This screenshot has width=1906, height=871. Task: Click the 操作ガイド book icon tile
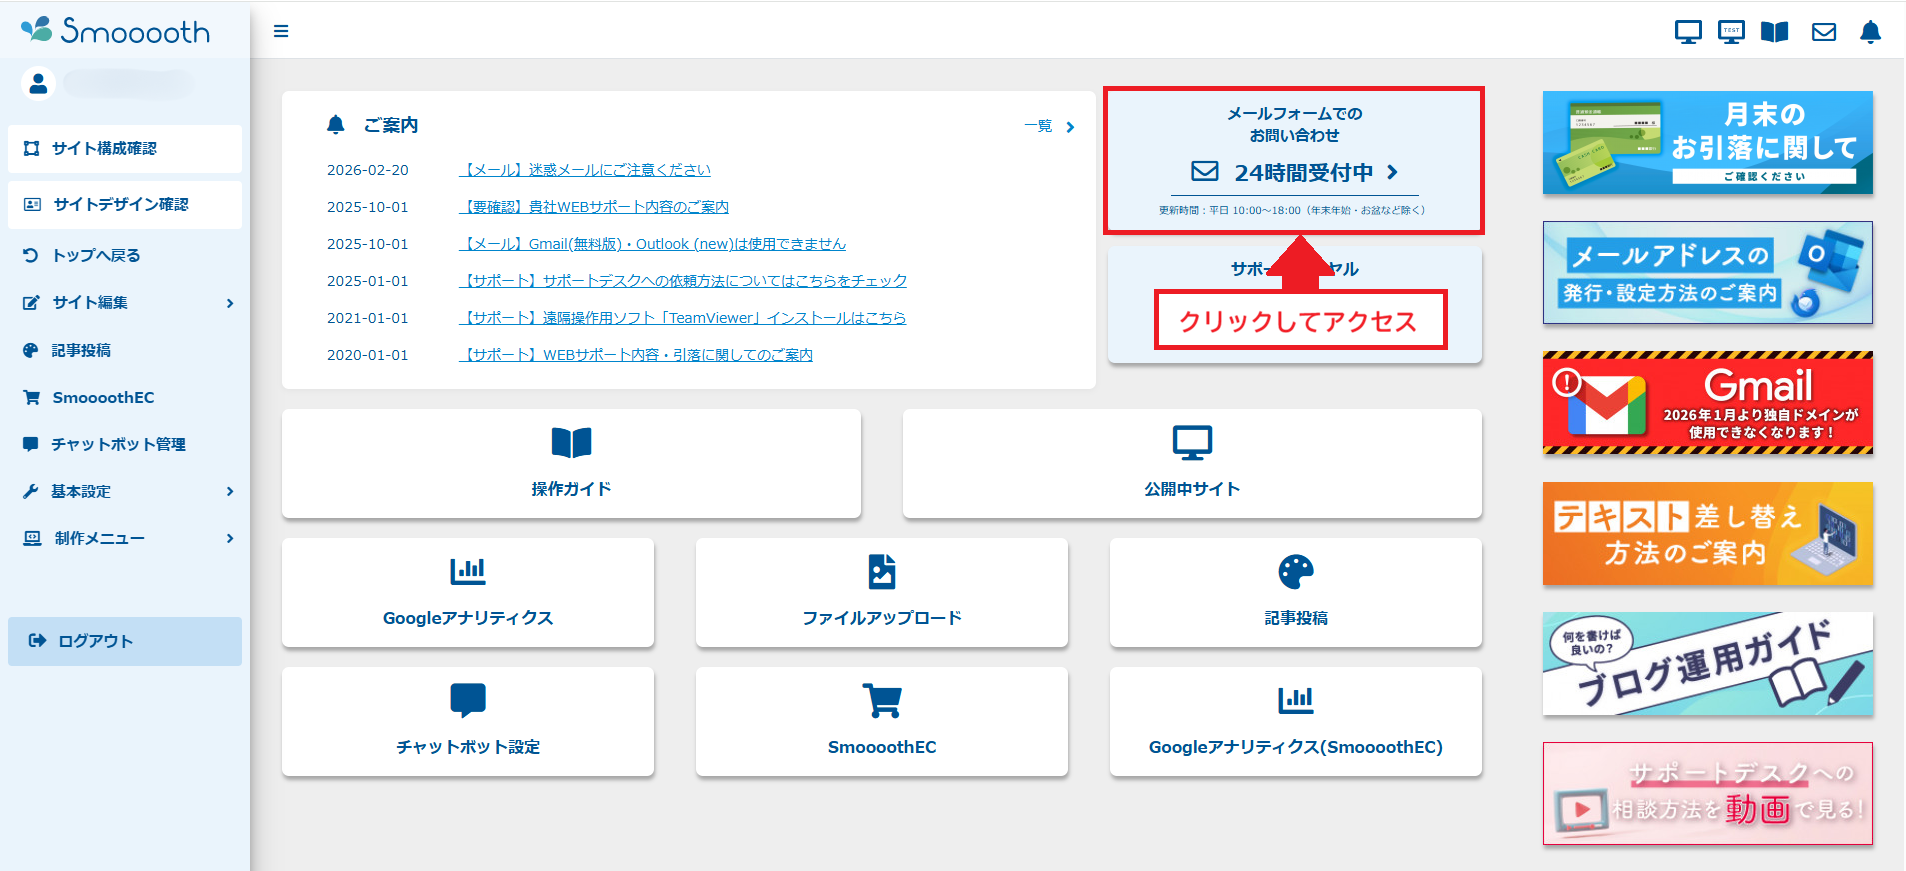[571, 463]
